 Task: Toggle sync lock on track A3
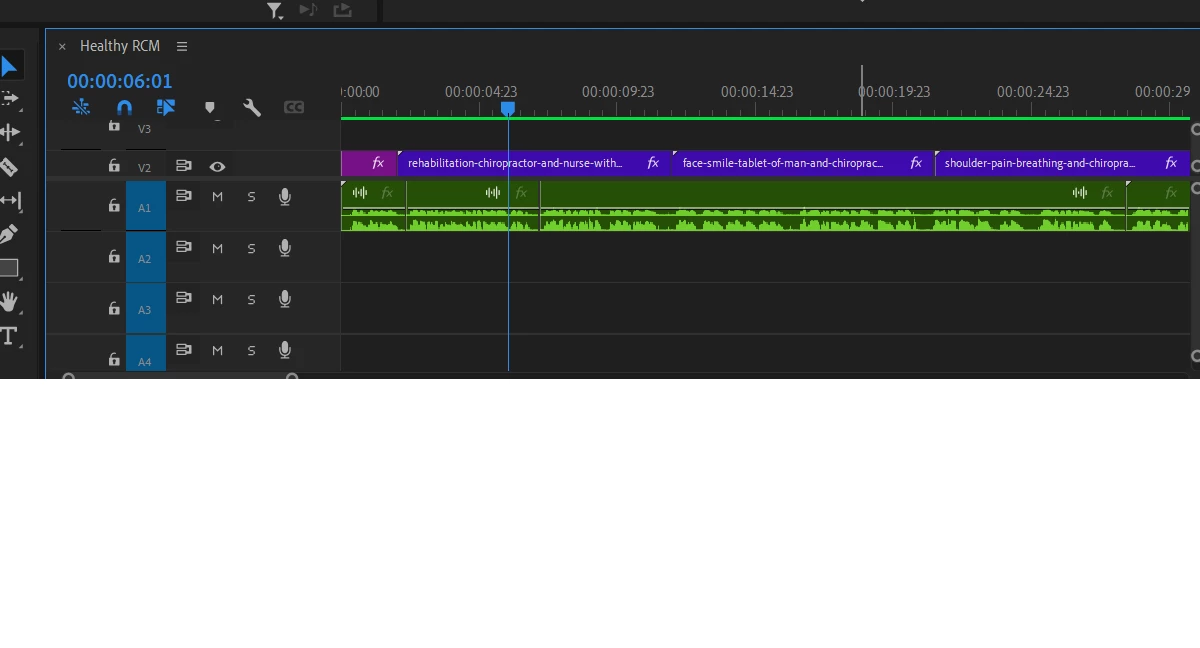pos(184,298)
